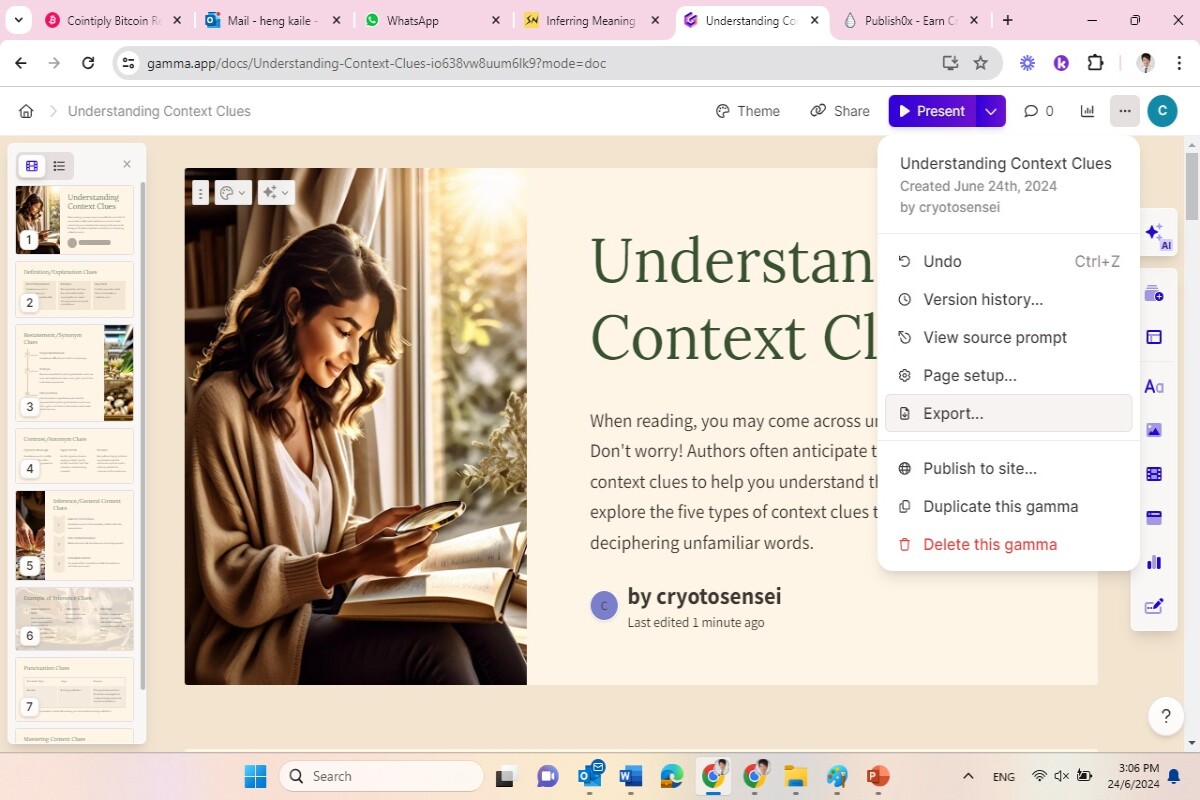Go to Gamma home icon
This screenshot has height=800, width=1200.
26,111
